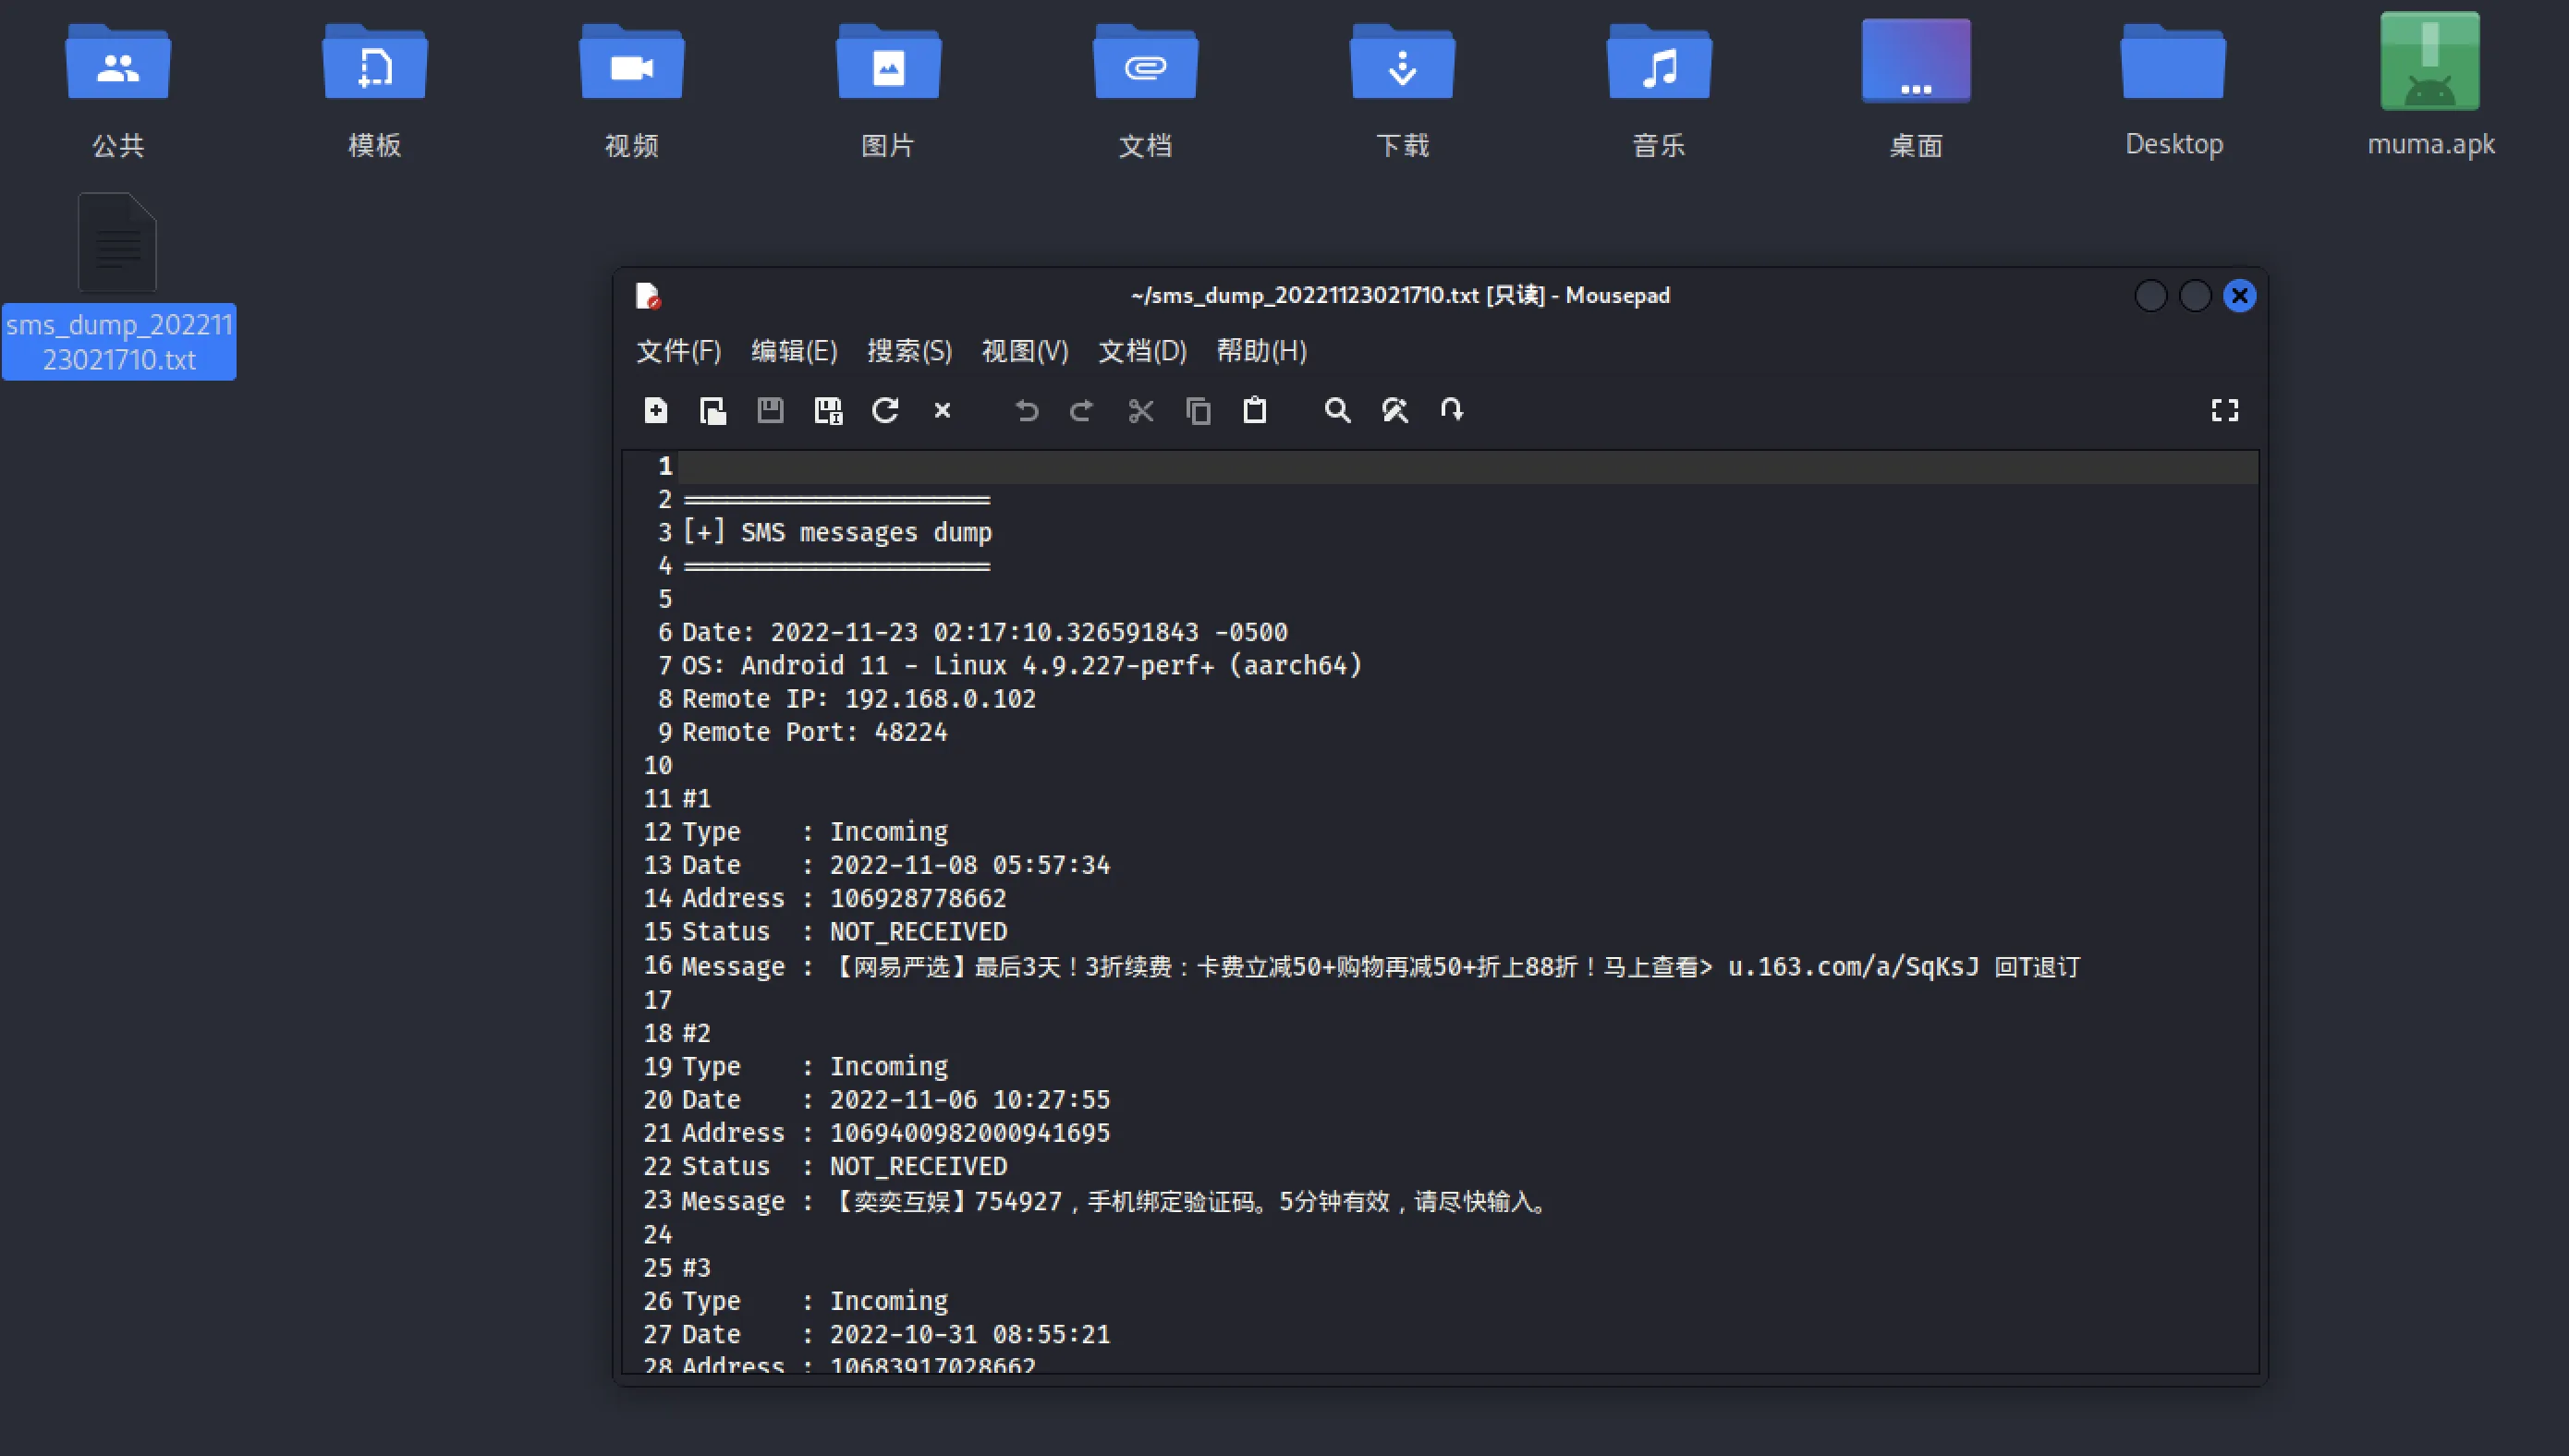Close the document using the toolbar X icon
The width and height of the screenshot is (2569, 1456).
tap(942, 410)
